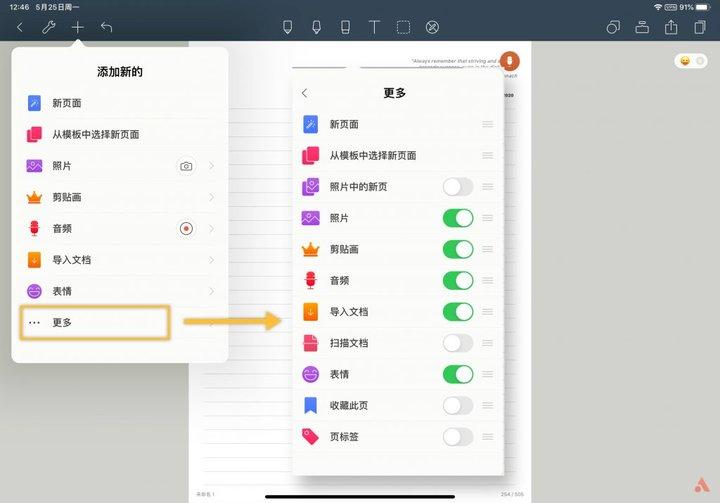Tap the camera icon in 照片 row

(186, 166)
